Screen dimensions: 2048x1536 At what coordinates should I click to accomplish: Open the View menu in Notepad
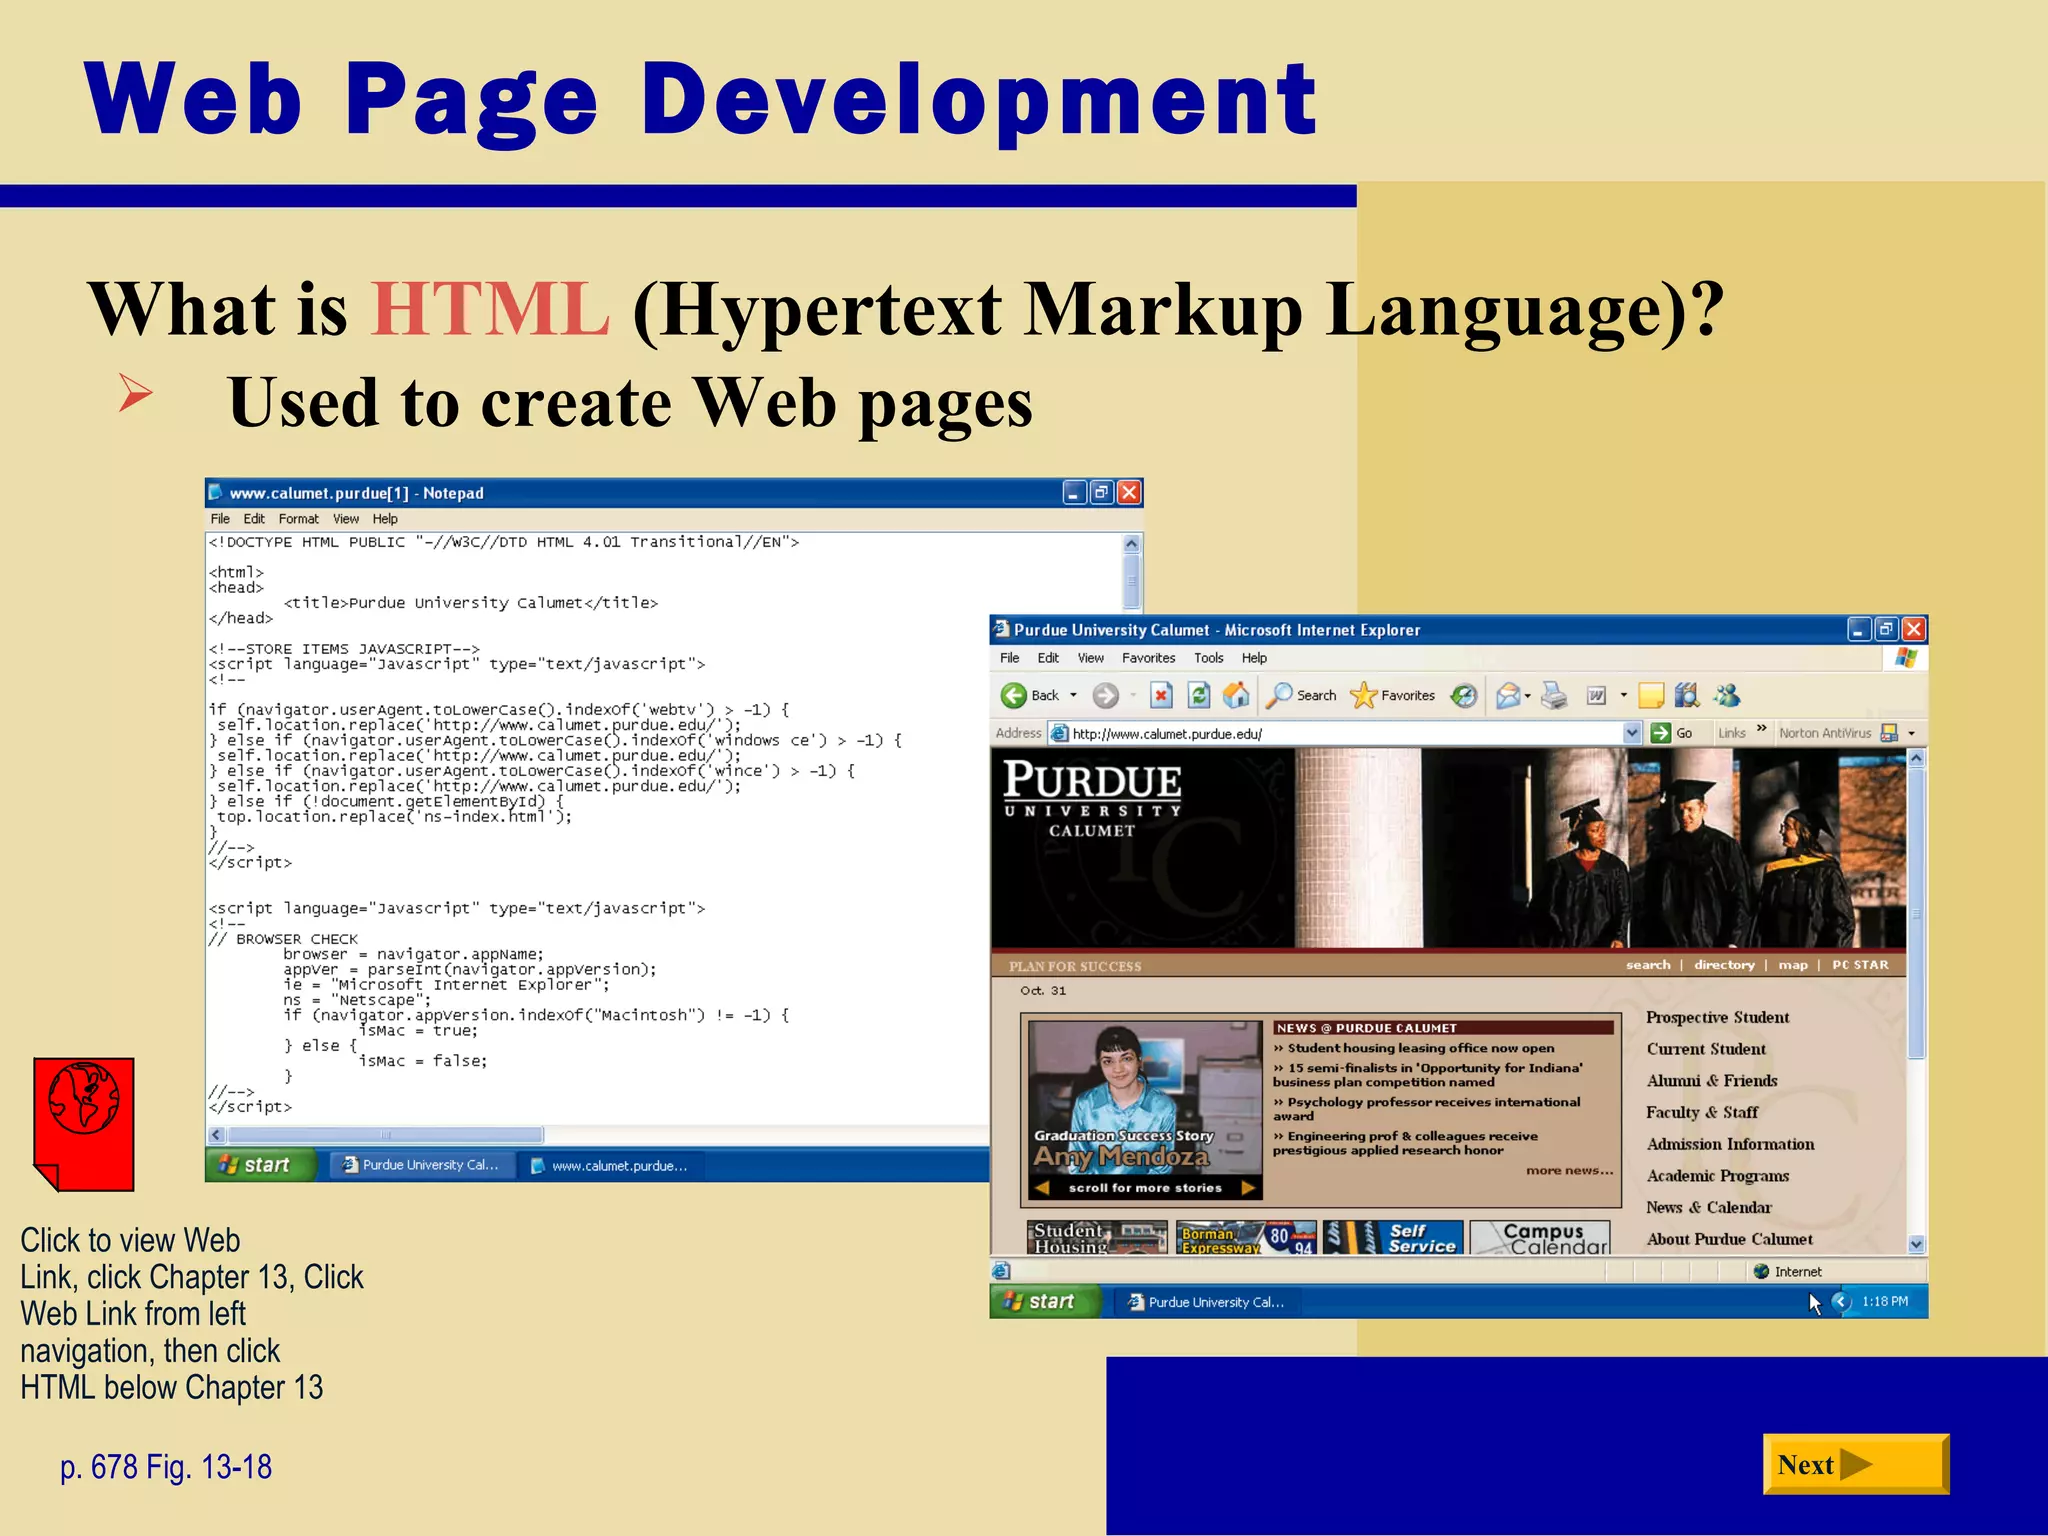[346, 519]
